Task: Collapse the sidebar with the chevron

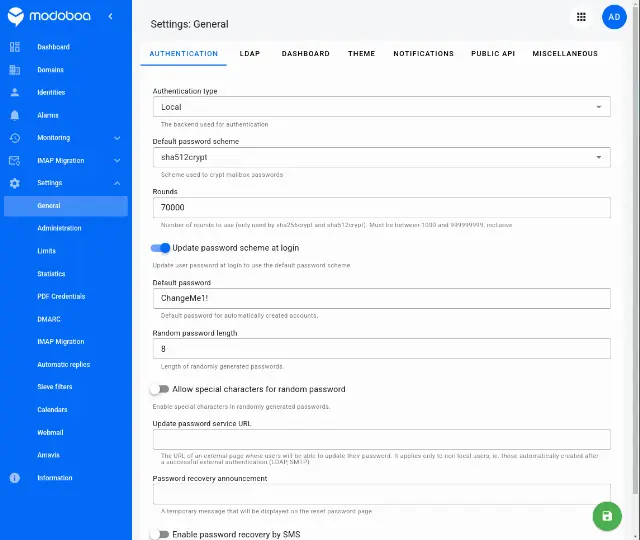Action: (111, 16)
